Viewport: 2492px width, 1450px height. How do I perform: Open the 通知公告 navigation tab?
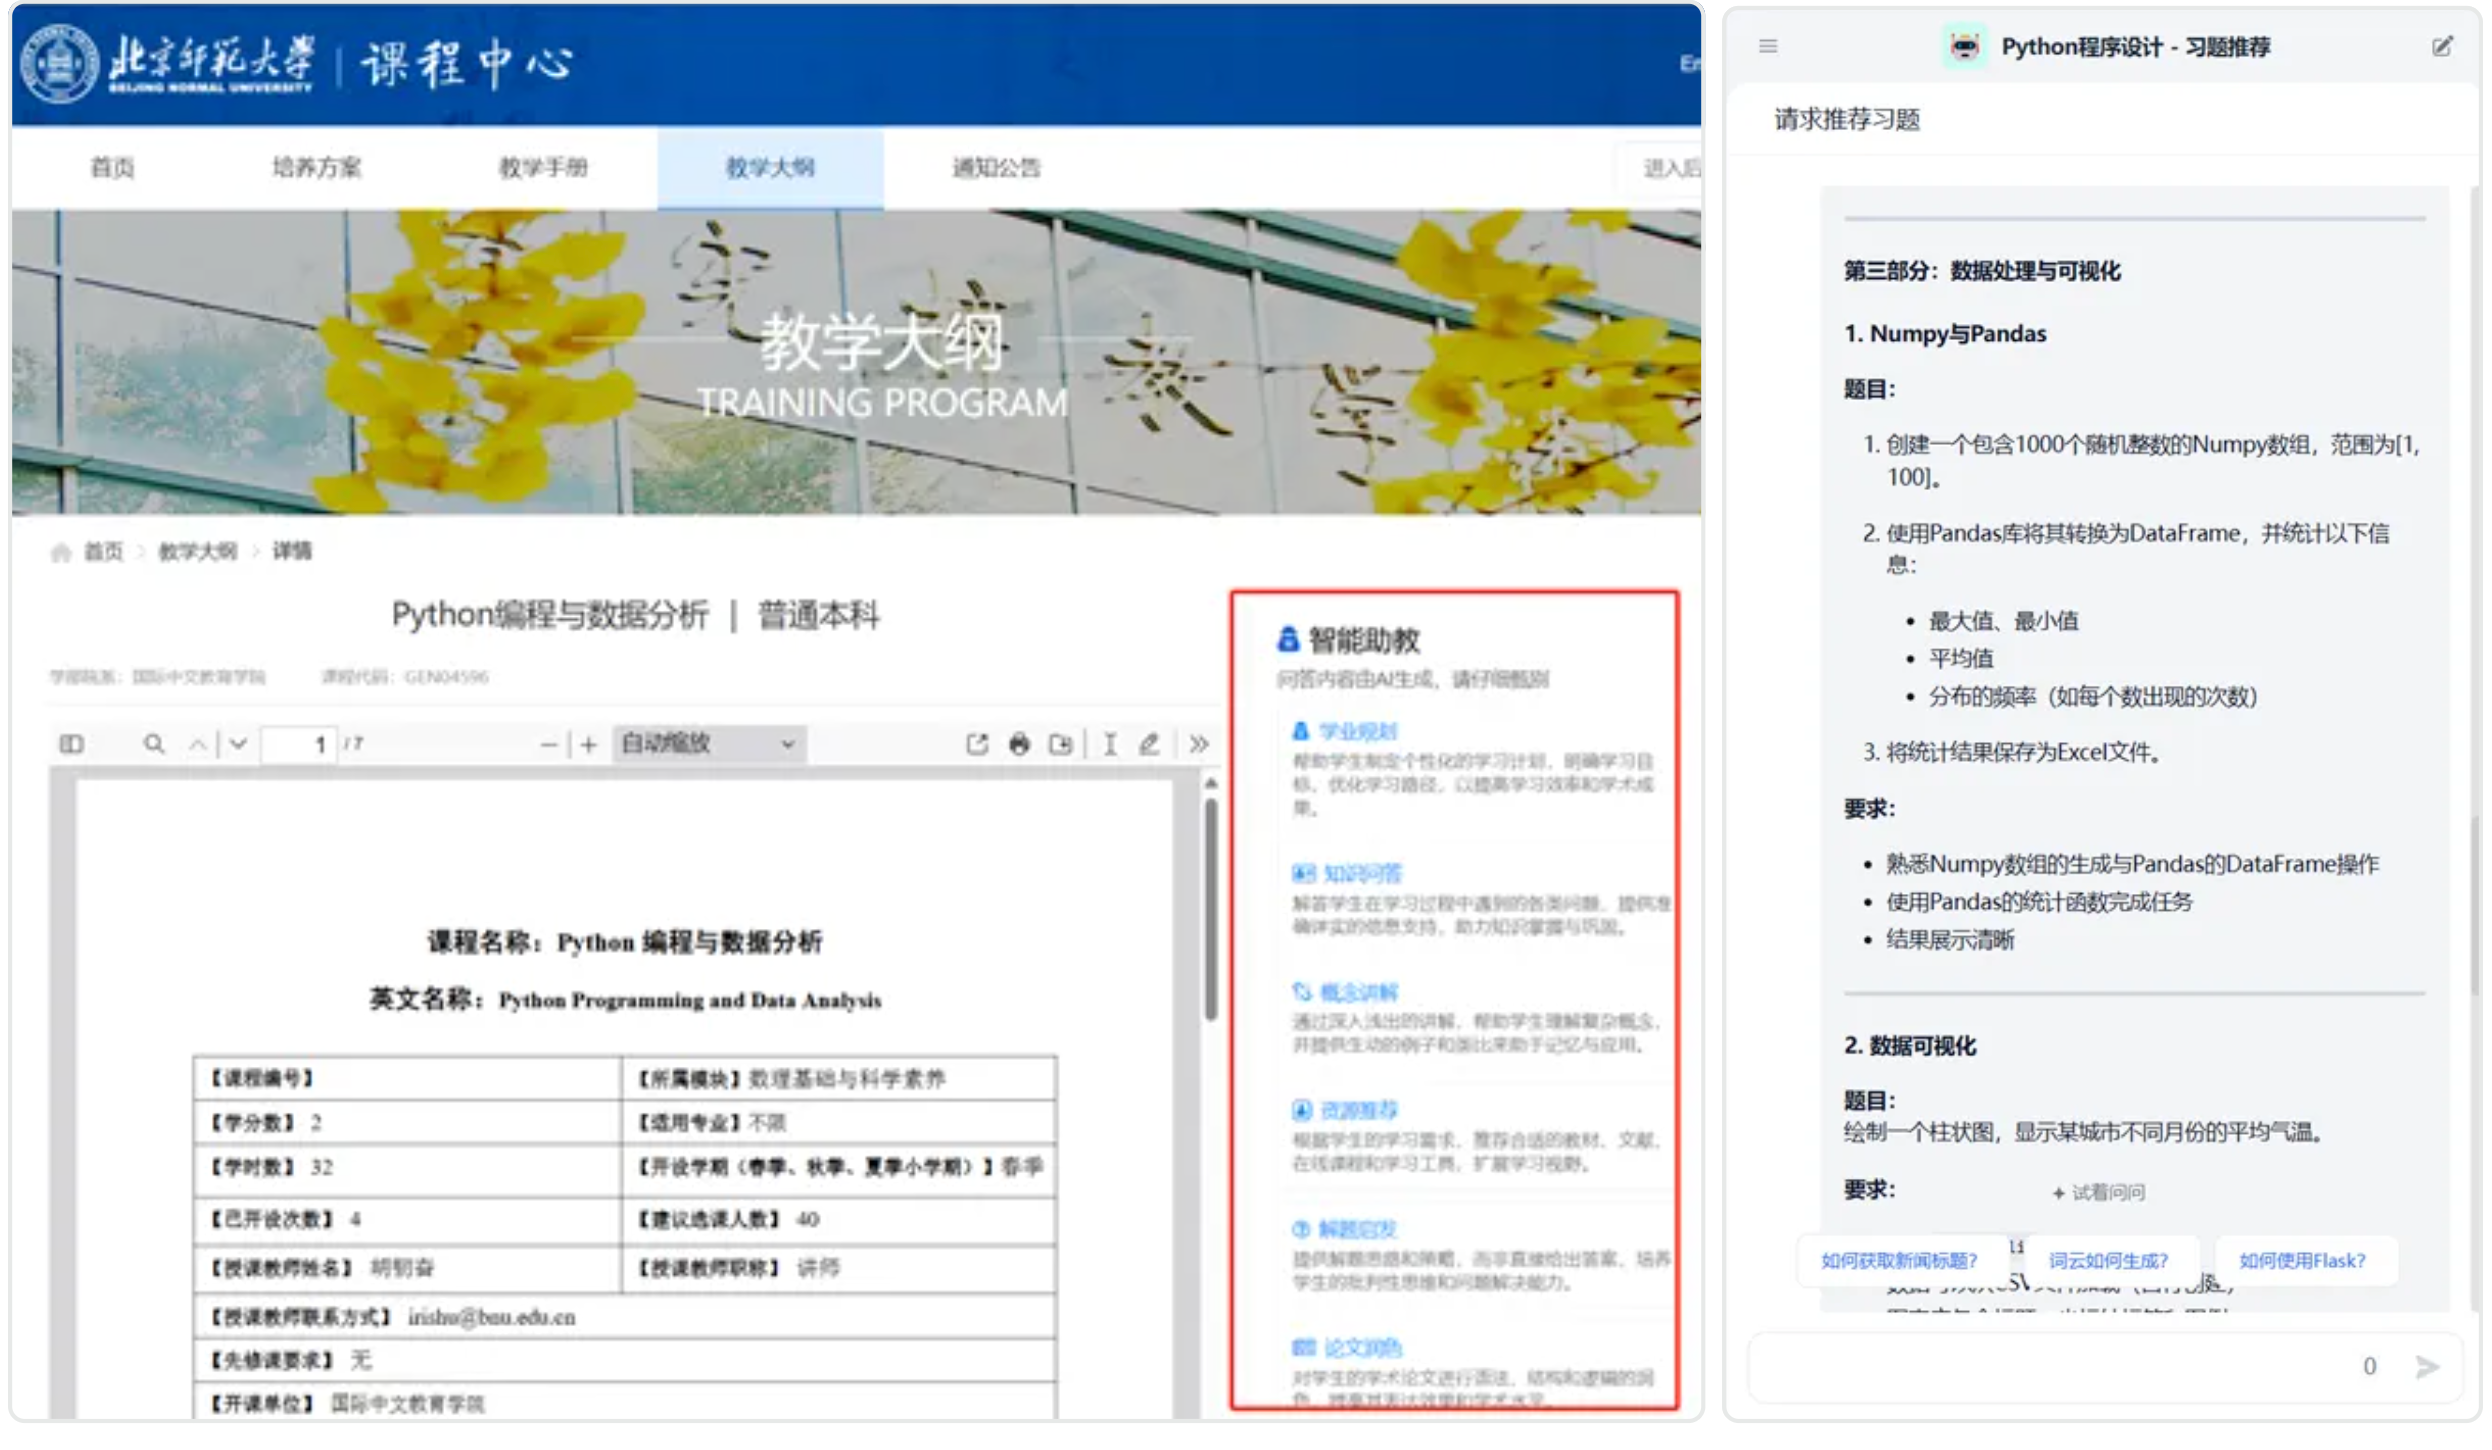(x=996, y=167)
